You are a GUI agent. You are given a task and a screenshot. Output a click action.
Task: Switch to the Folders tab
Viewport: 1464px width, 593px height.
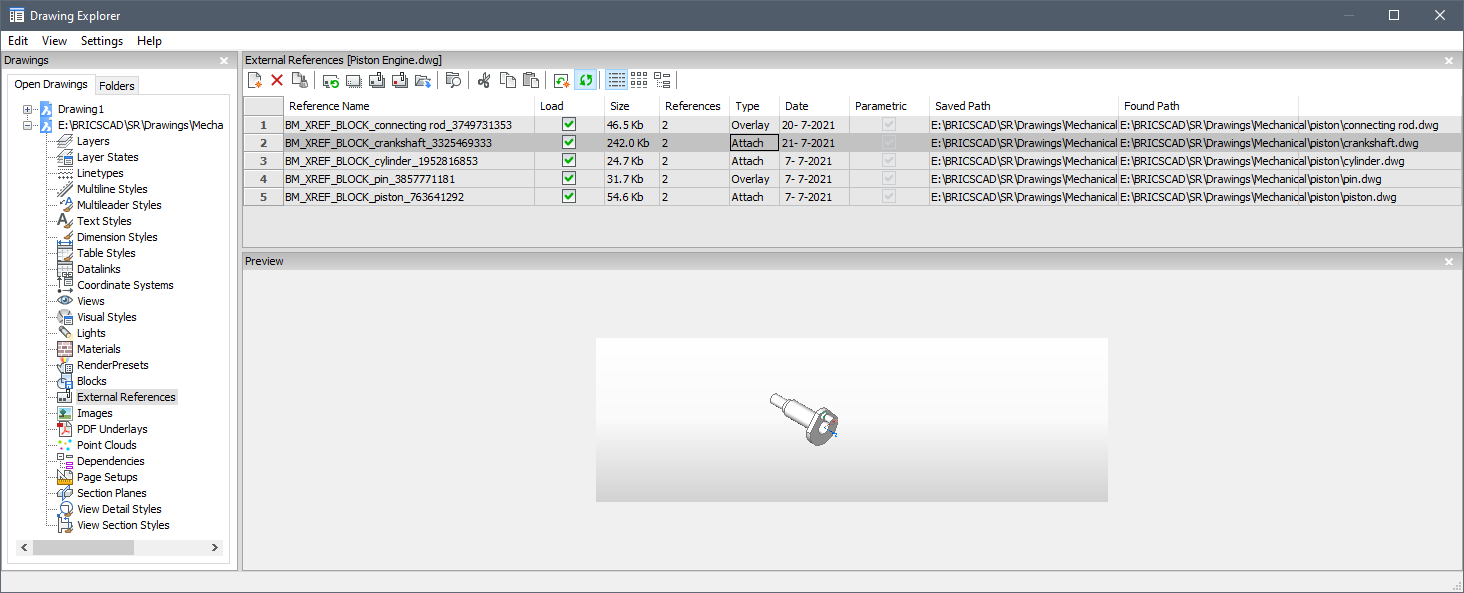(x=117, y=86)
